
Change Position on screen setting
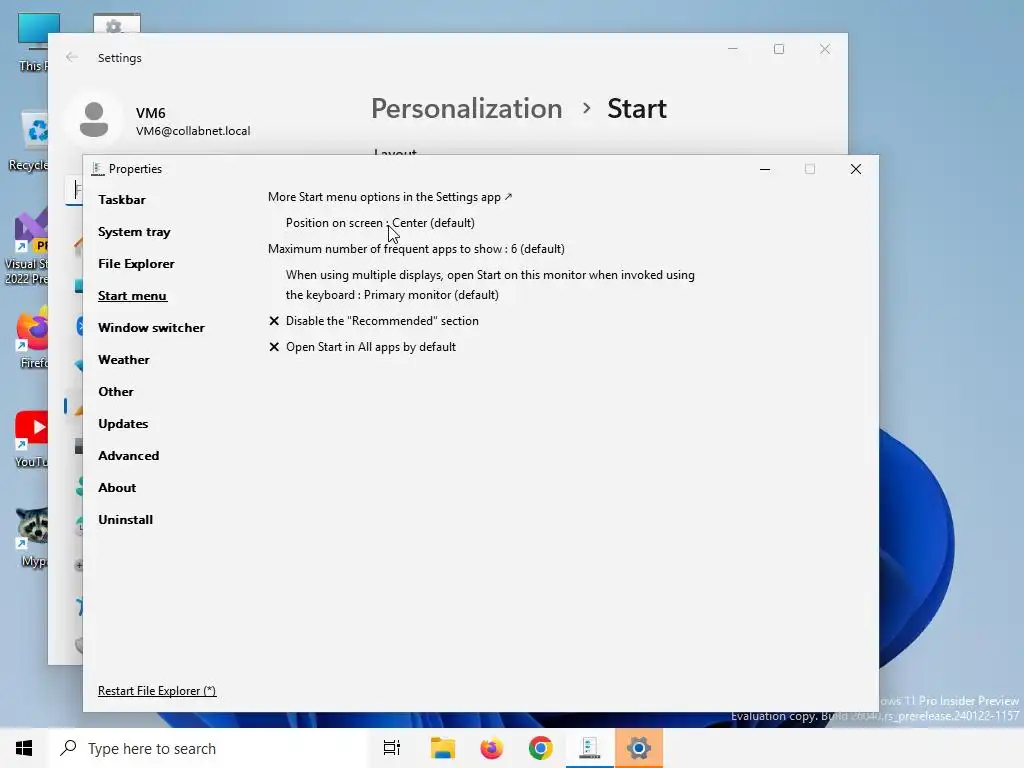(x=380, y=223)
